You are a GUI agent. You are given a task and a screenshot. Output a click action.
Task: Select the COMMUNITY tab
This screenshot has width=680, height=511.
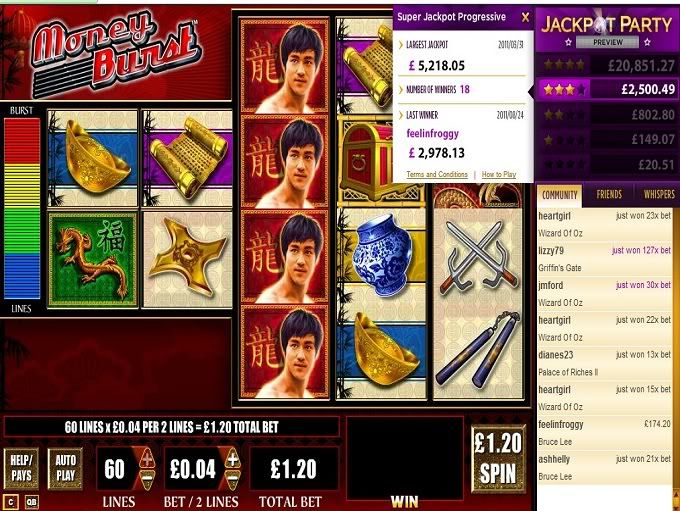tap(559, 195)
